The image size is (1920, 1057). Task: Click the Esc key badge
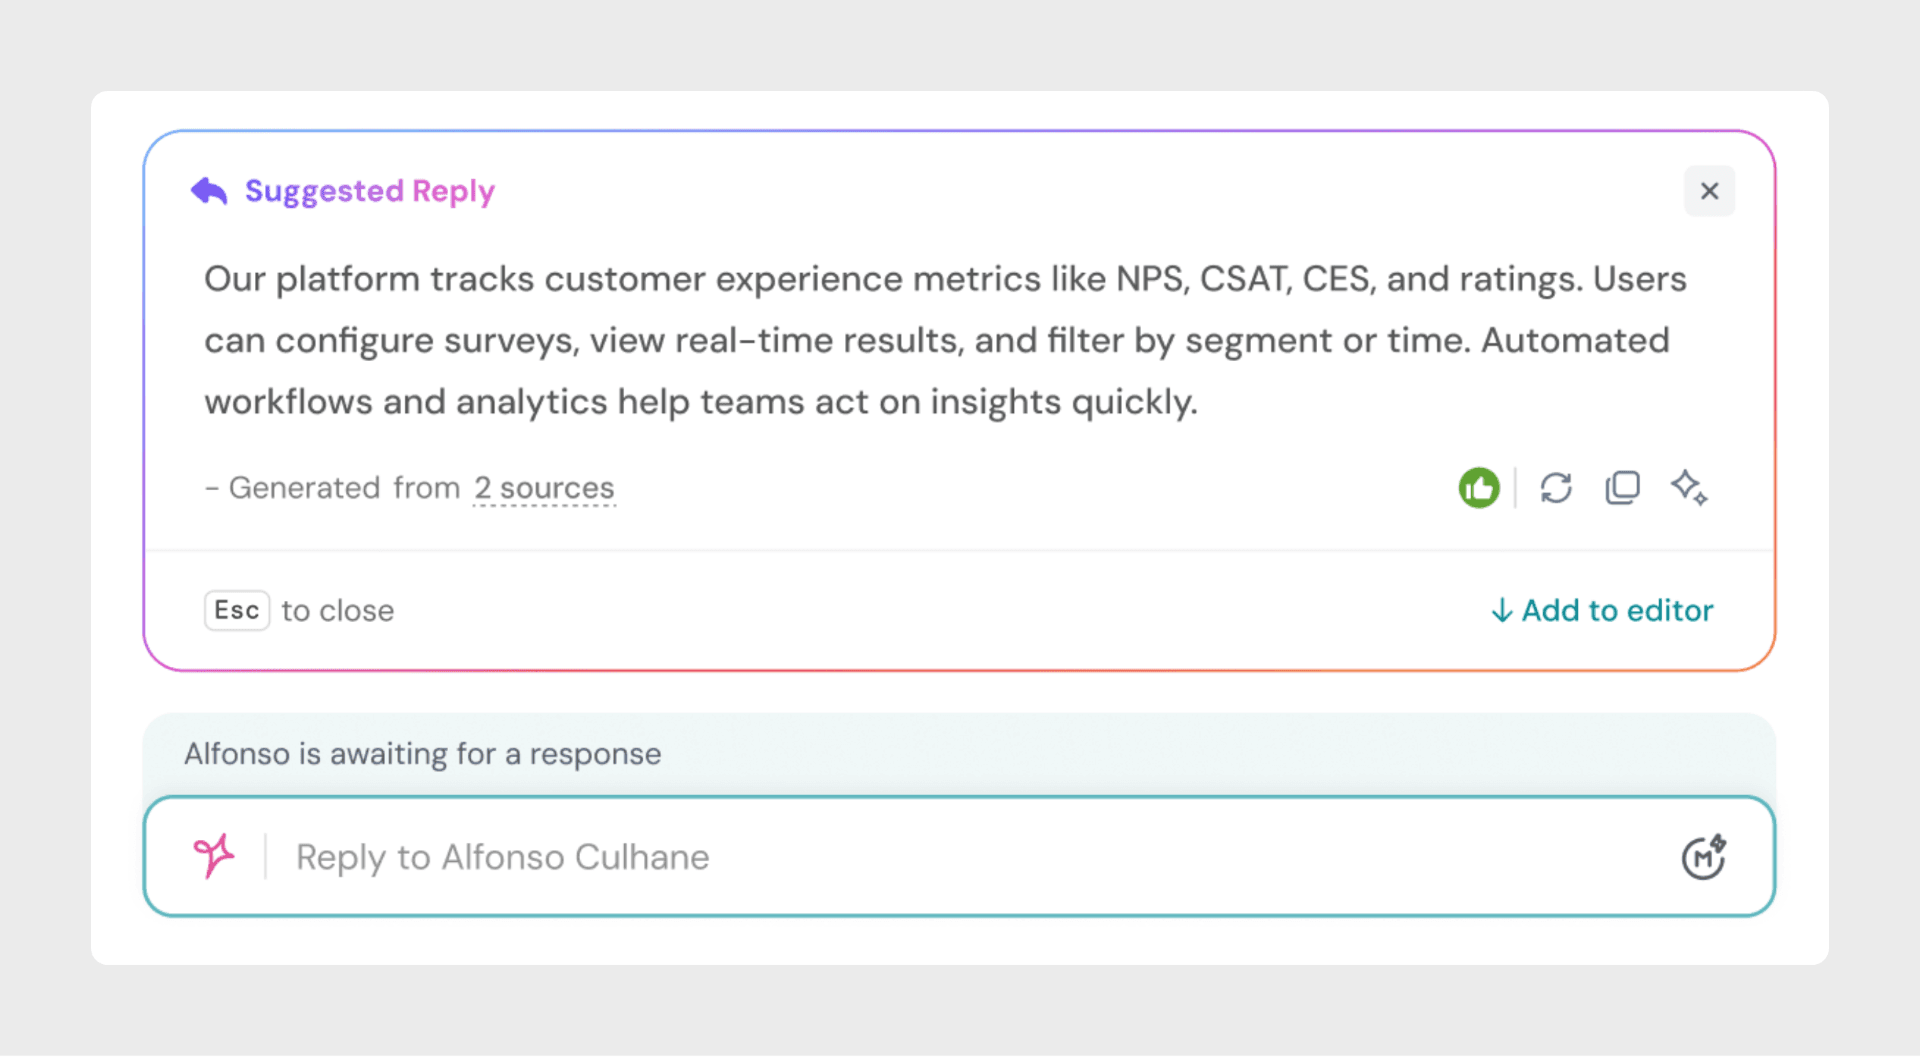(x=237, y=610)
